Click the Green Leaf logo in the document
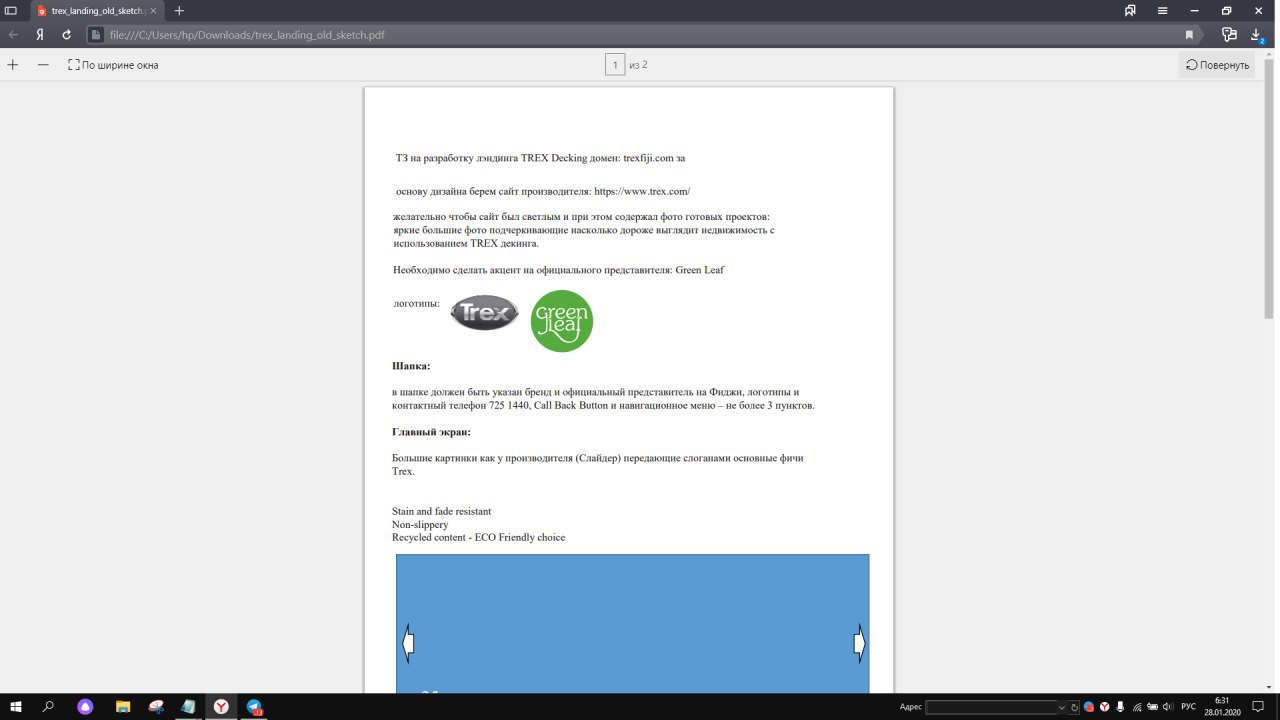The image size is (1280, 720). coord(562,321)
